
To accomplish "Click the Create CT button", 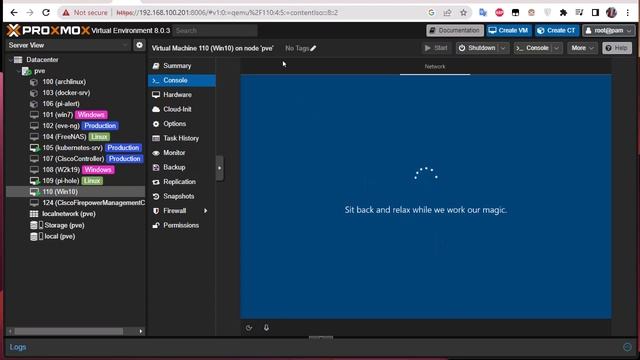I will 557,31.
